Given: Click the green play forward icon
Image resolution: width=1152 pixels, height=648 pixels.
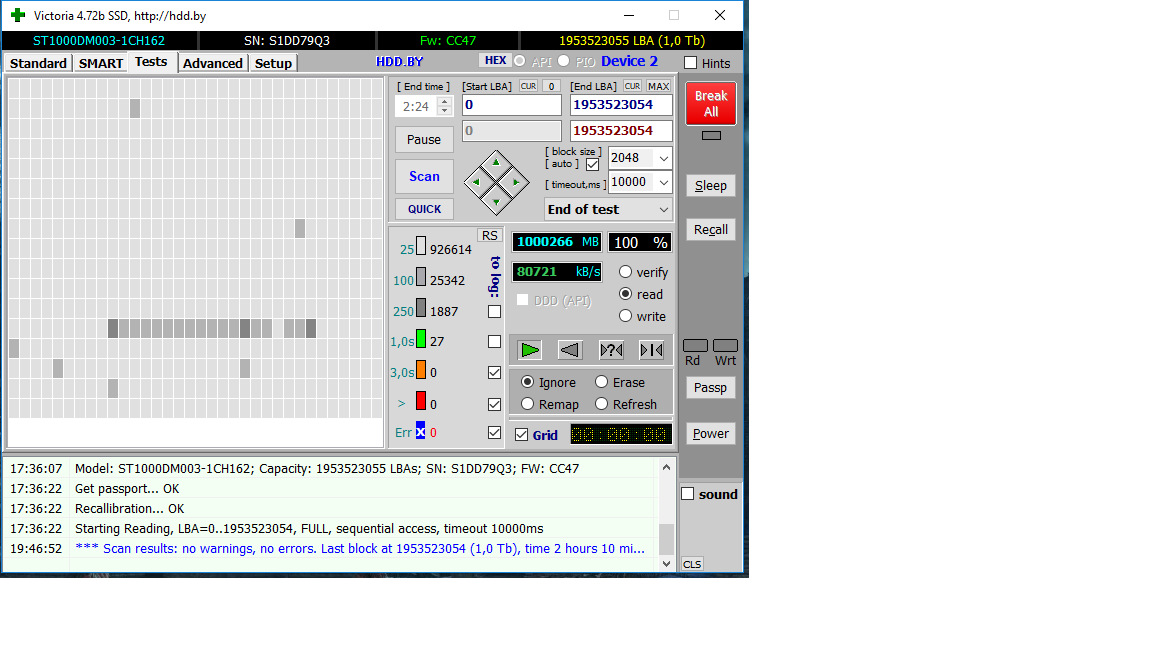Looking at the screenshot, I should click(529, 350).
